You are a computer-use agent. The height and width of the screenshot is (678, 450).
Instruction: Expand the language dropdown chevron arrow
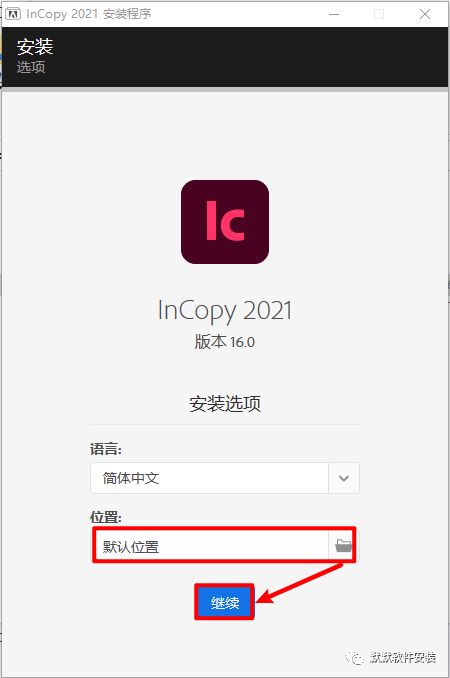(x=344, y=478)
